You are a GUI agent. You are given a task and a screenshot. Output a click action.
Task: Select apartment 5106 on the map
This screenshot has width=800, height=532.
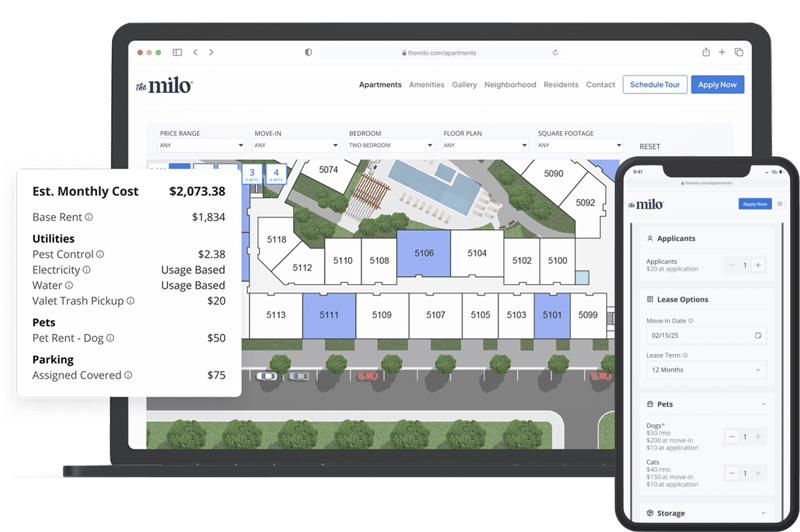click(424, 253)
